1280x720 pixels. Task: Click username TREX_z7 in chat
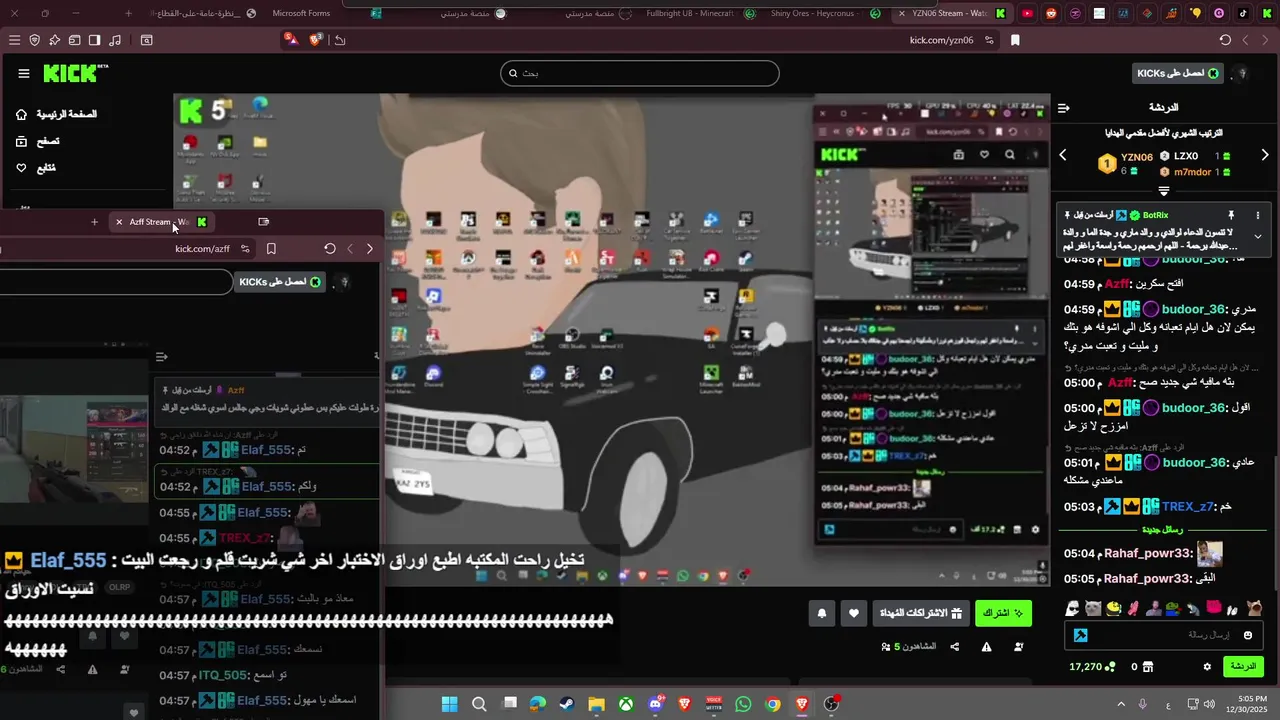[1187, 507]
